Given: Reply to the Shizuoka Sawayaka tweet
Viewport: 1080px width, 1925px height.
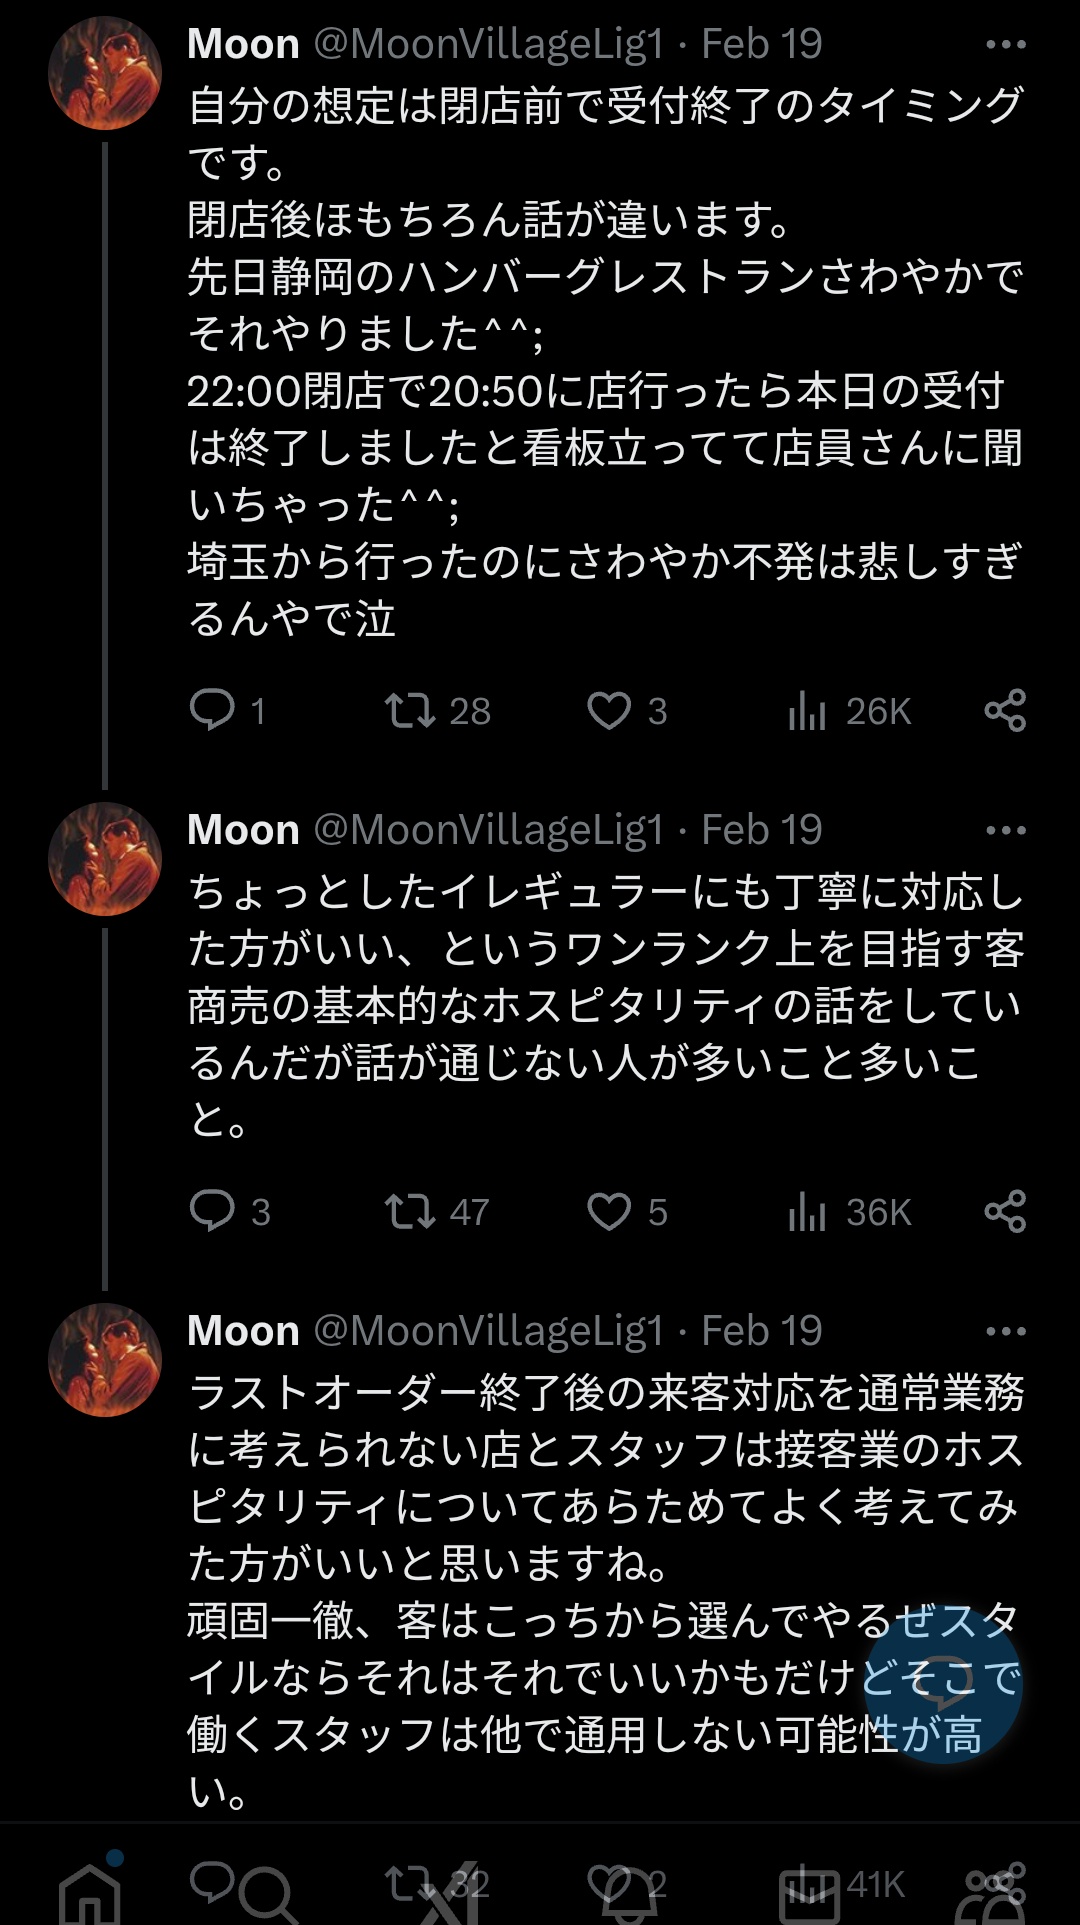Looking at the screenshot, I should (x=212, y=710).
